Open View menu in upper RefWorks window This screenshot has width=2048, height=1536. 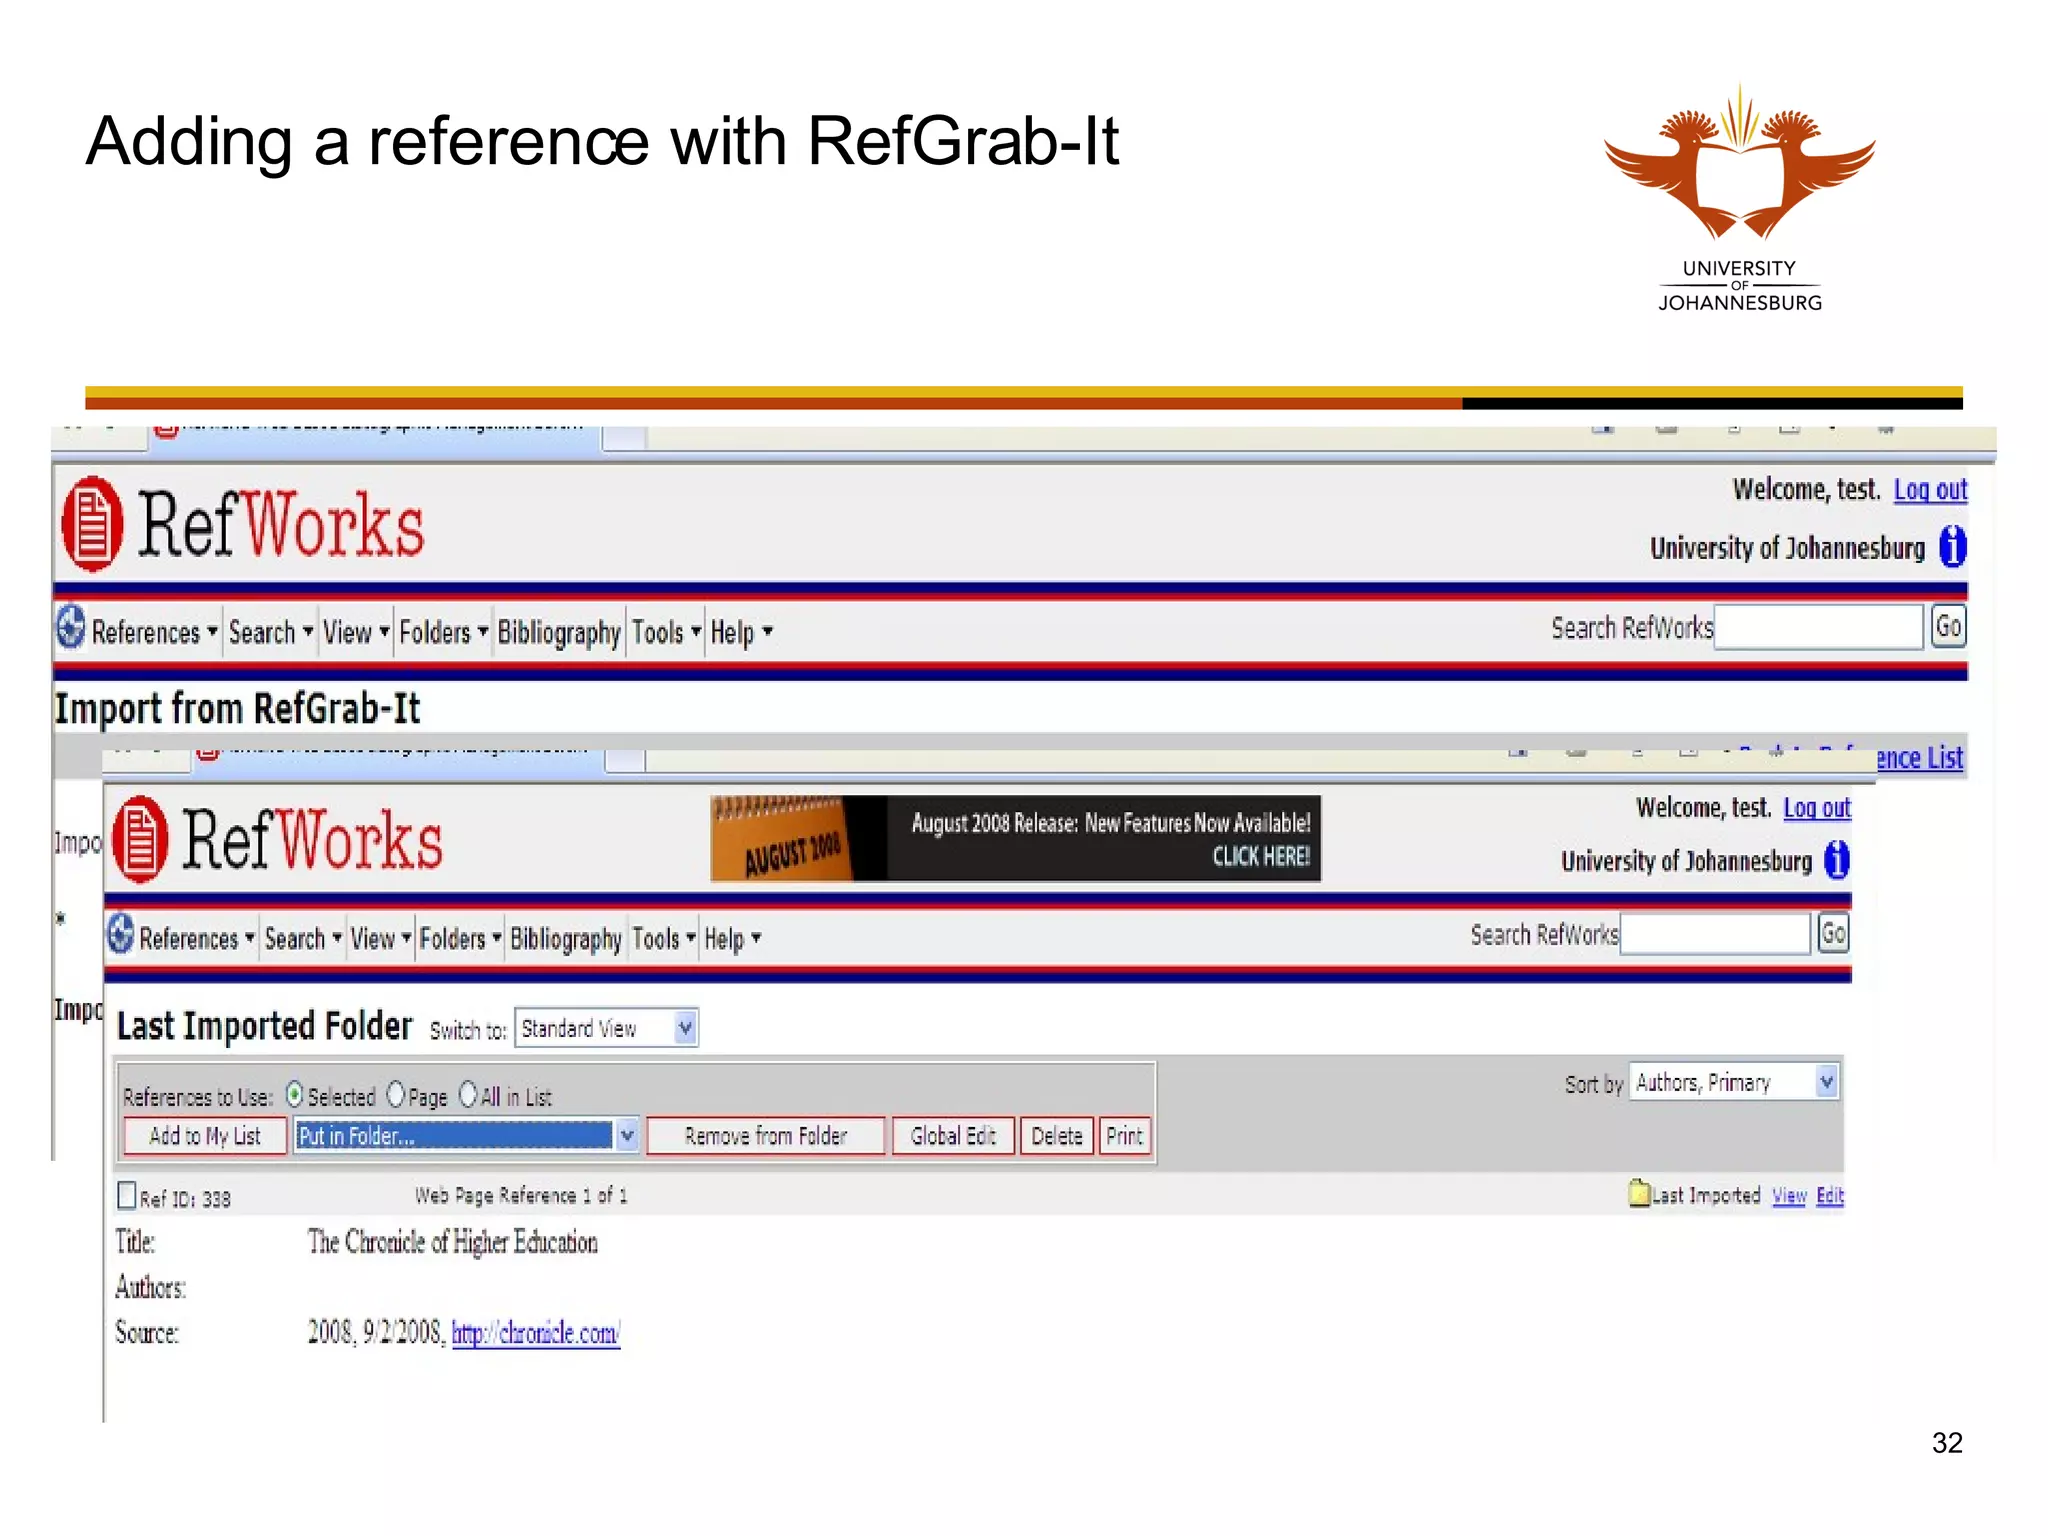(x=356, y=633)
